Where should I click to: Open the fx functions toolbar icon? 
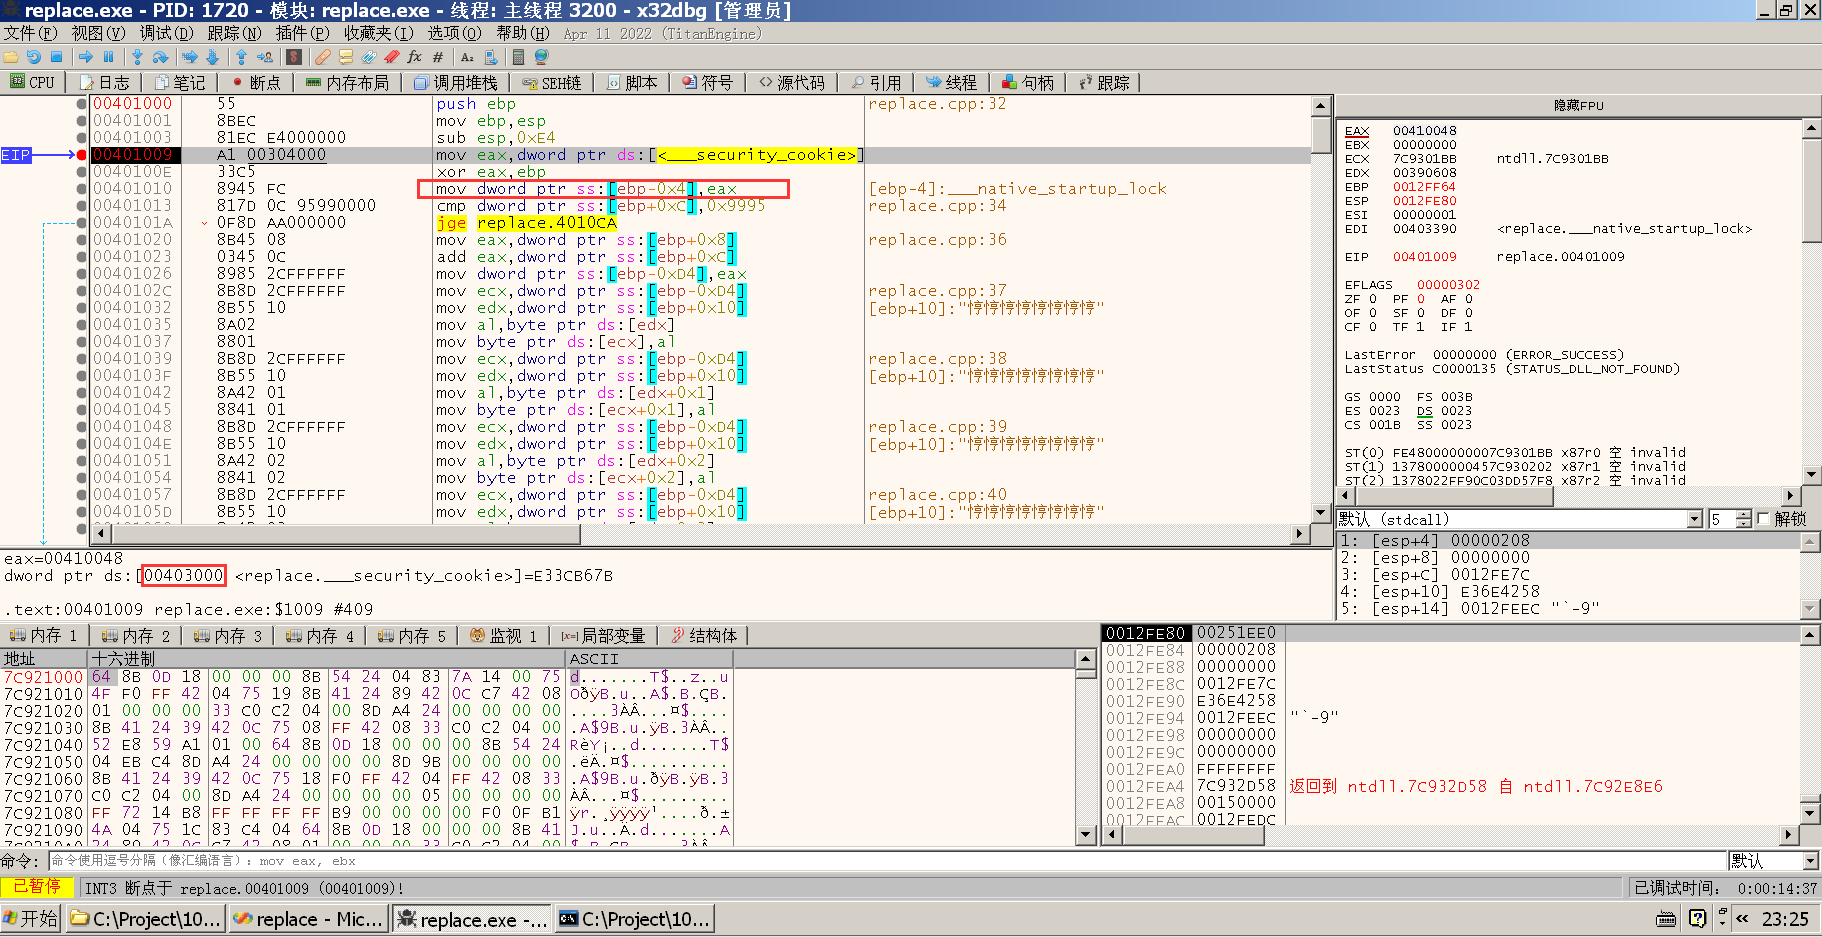pyautogui.click(x=414, y=57)
